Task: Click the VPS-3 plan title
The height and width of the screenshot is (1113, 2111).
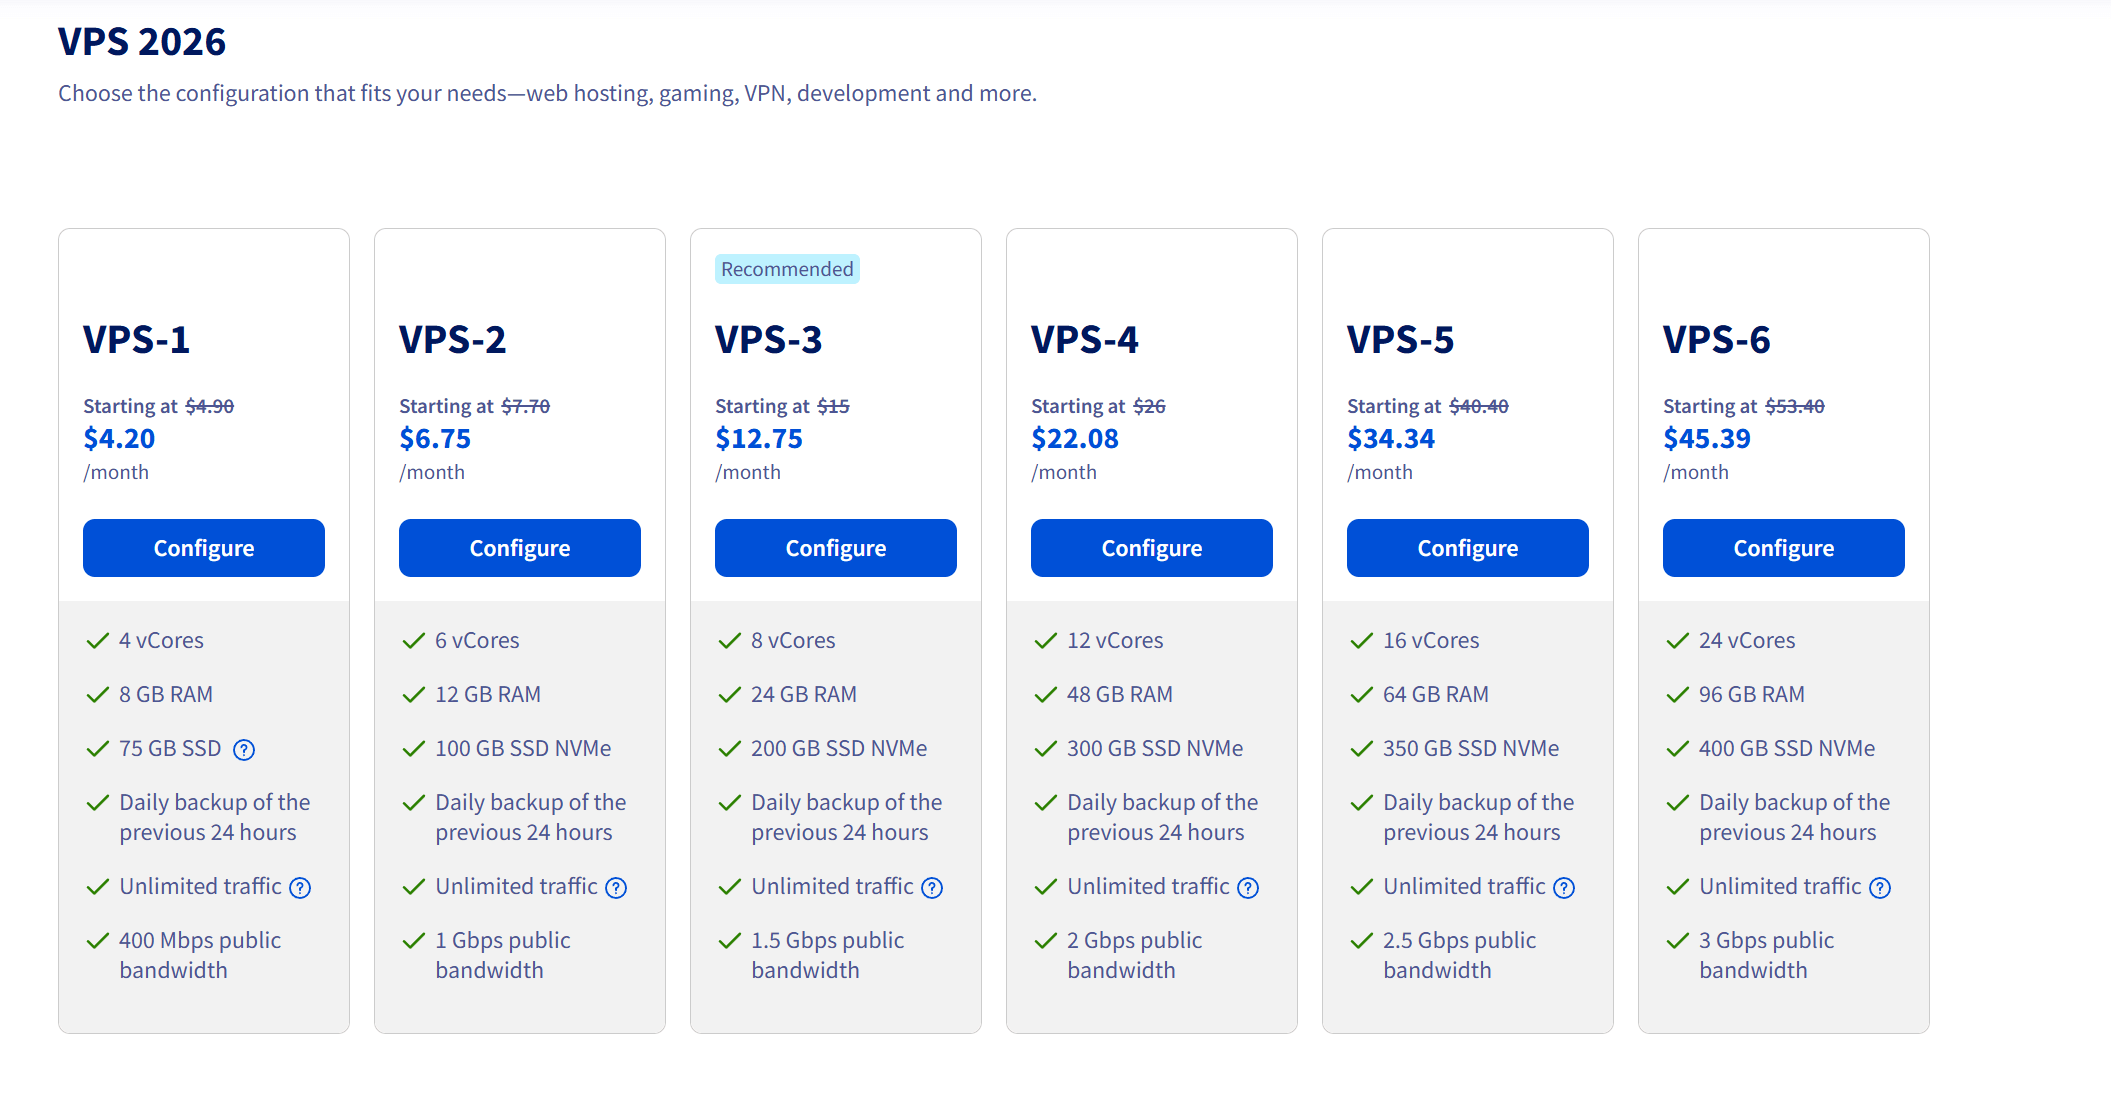Action: [768, 340]
